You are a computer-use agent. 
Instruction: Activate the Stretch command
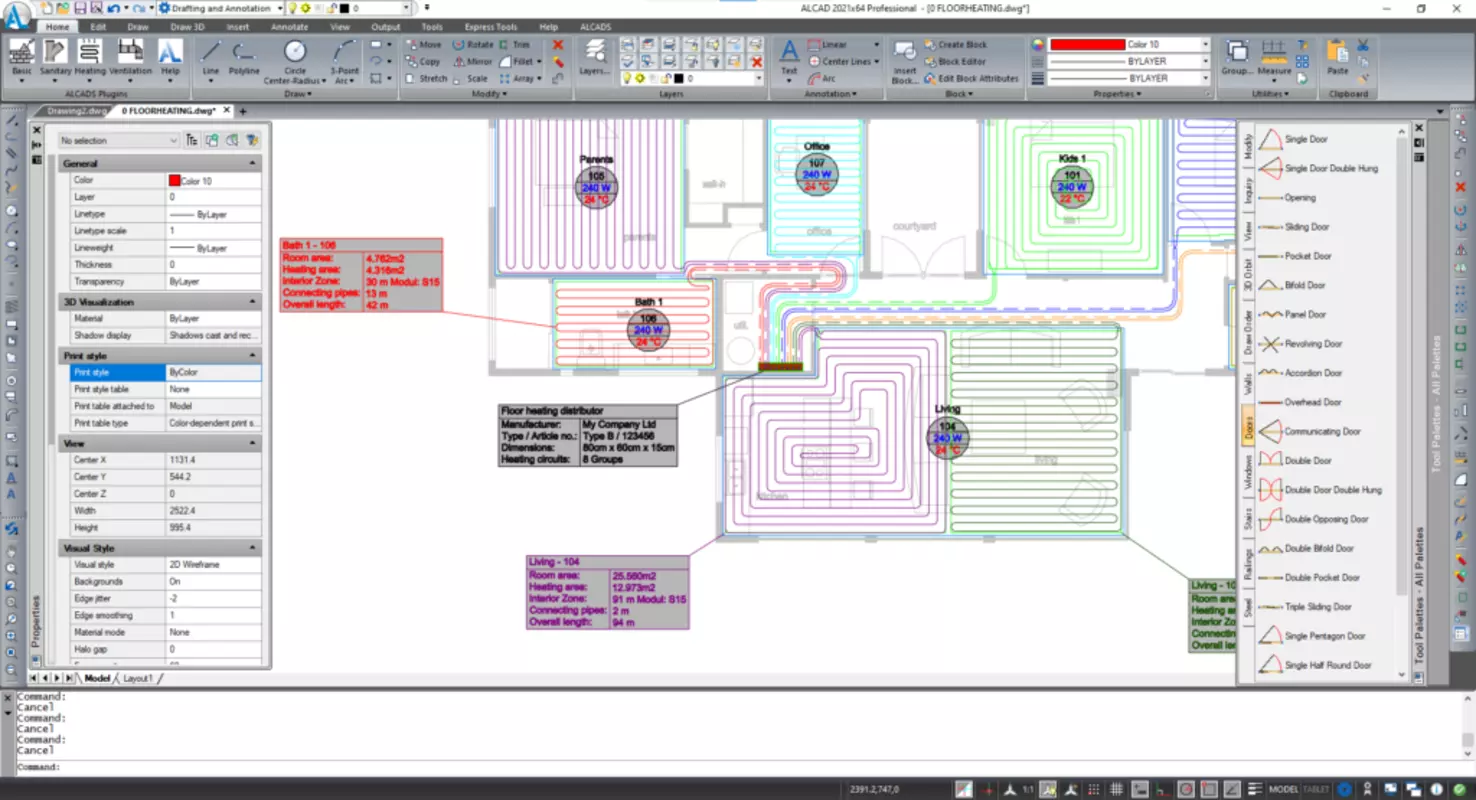427,78
